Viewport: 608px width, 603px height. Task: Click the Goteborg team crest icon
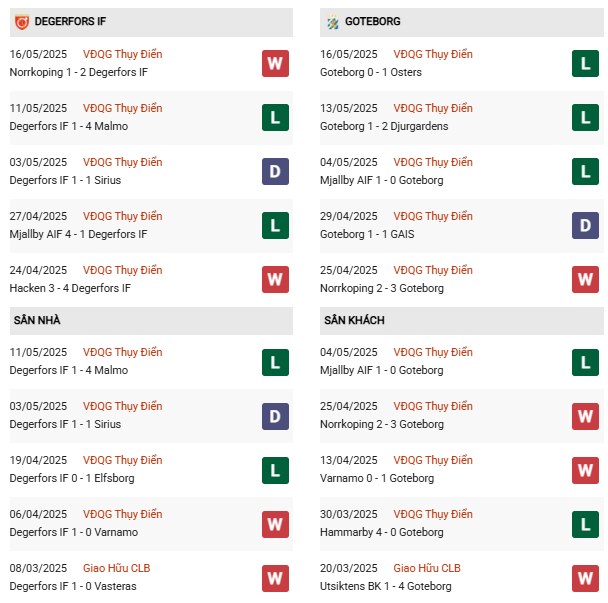click(333, 21)
